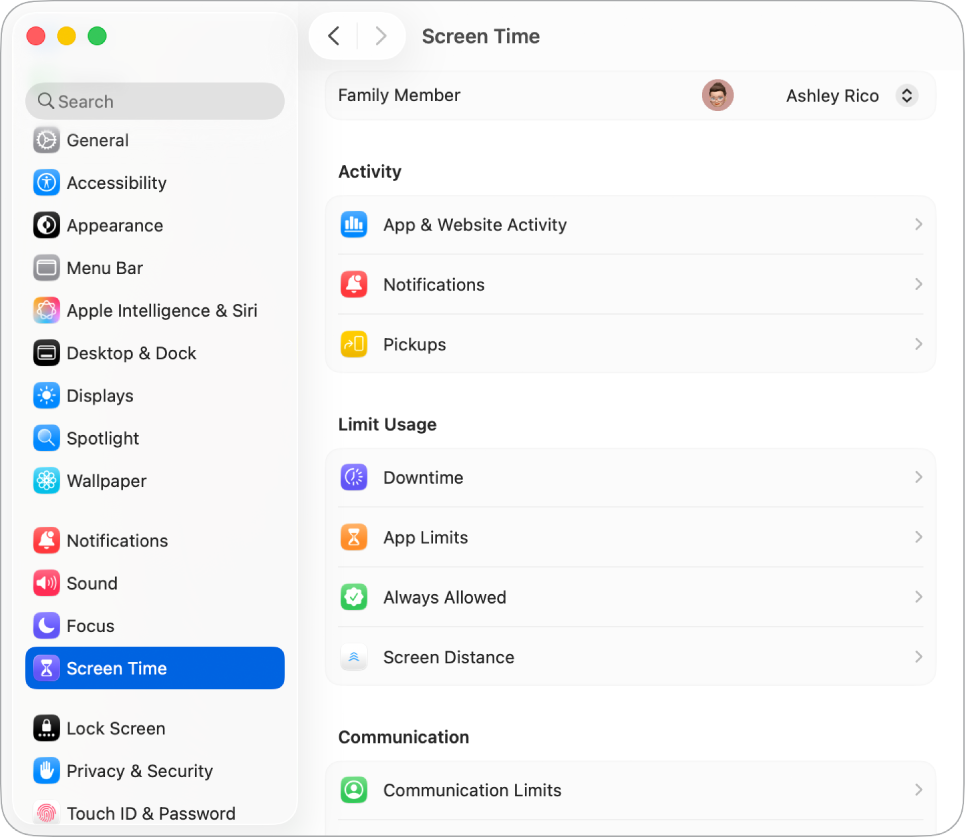Select the Apple Intelligence & Siri sidebar icon
The image size is (966, 838).
tap(46, 310)
